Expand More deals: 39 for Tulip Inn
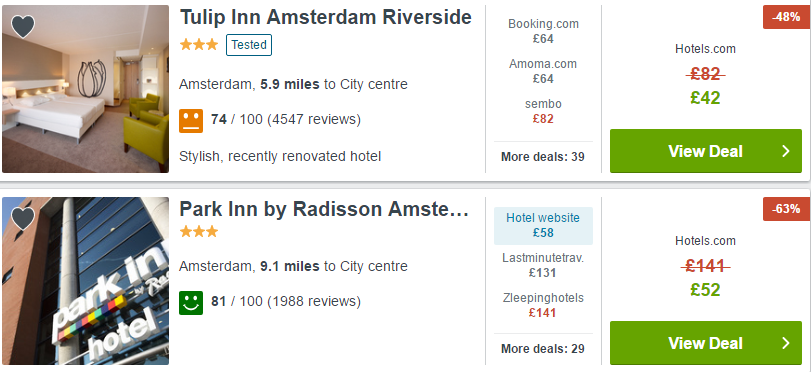This screenshot has width=811, height=372. coord(543,157)
